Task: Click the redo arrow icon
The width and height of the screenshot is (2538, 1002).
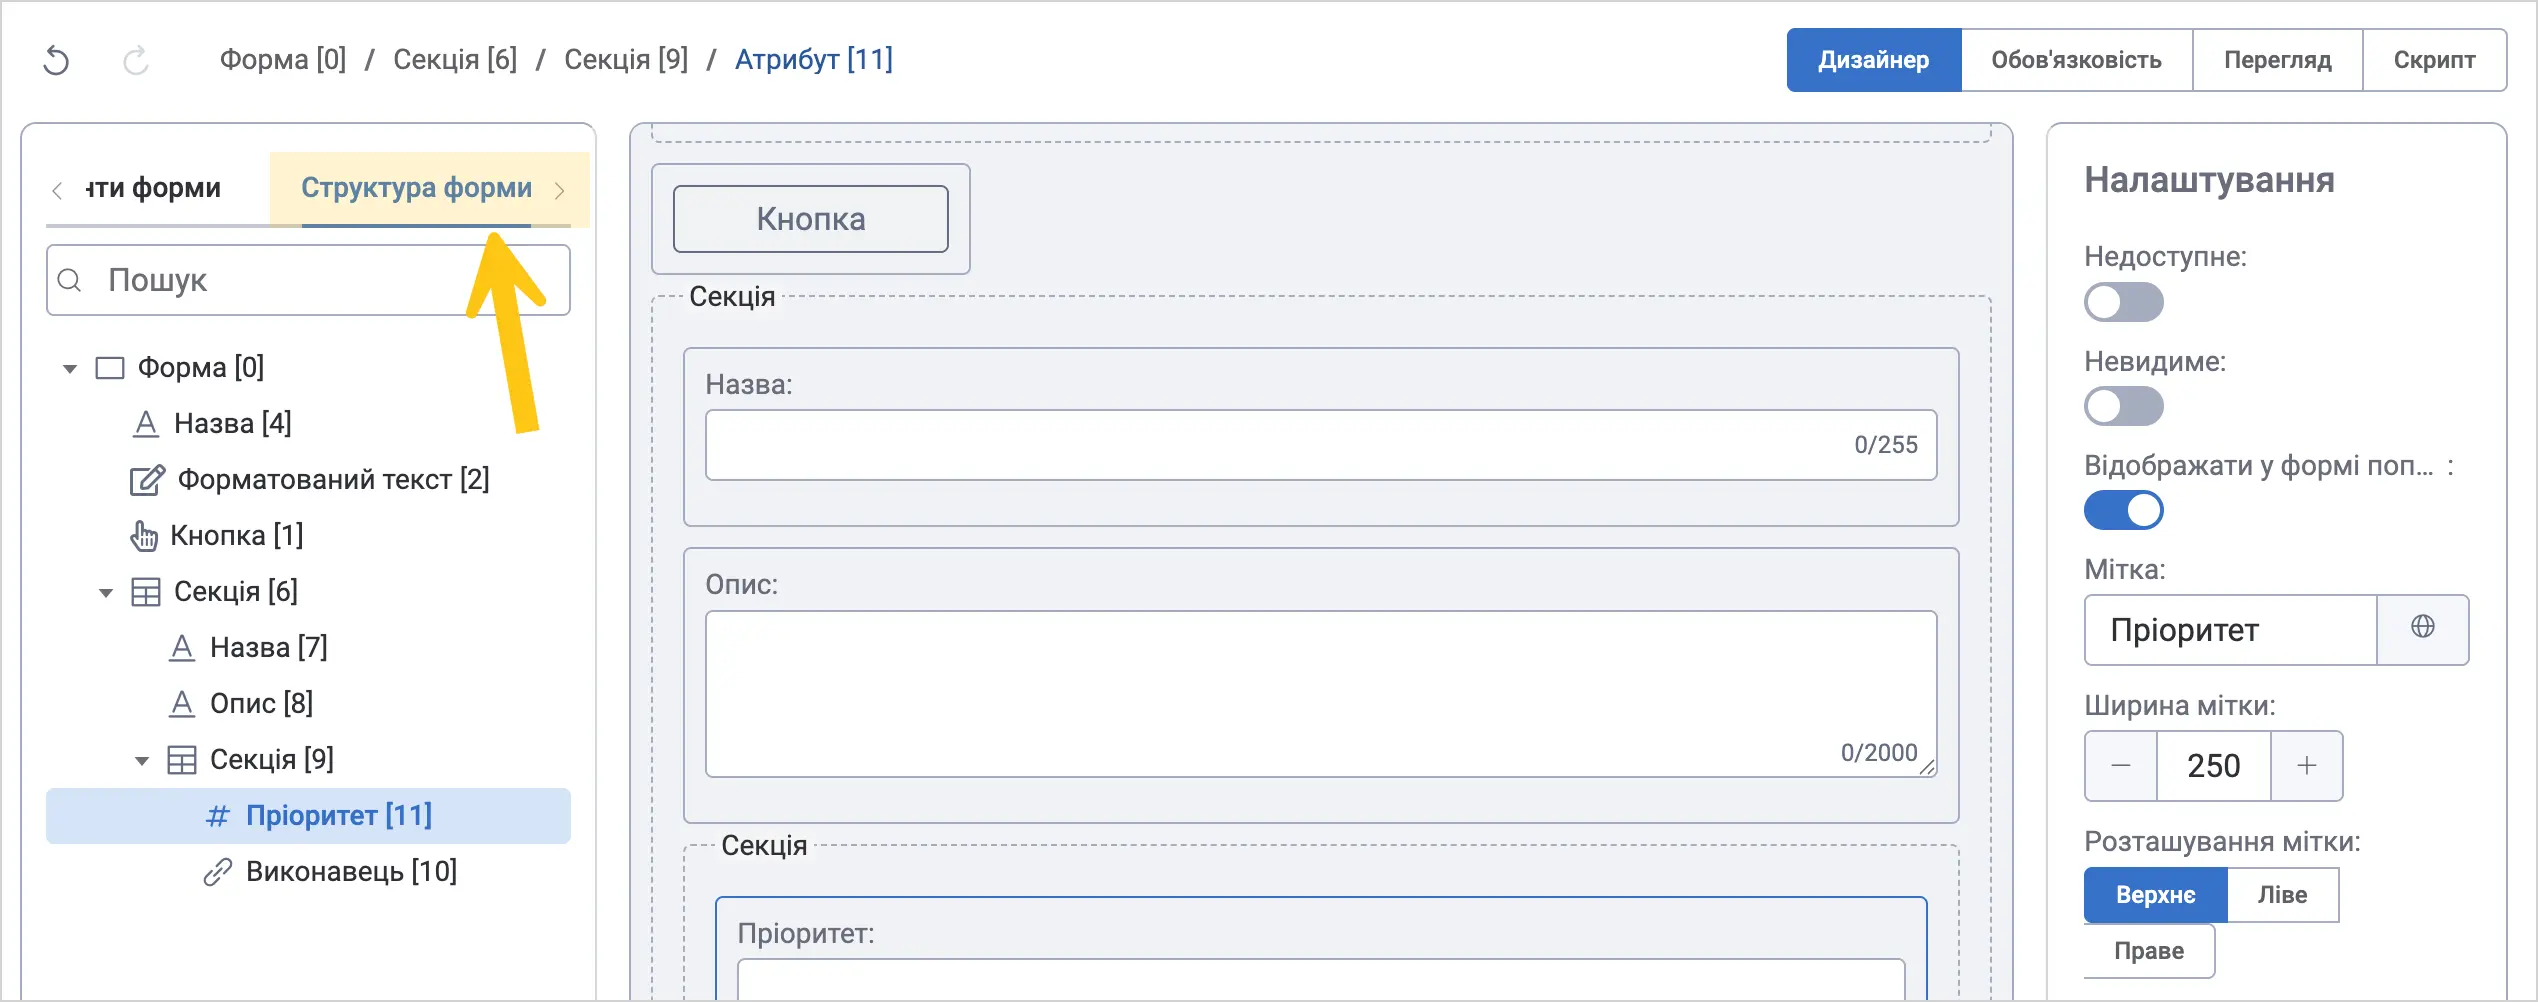Action: point(135,60)
